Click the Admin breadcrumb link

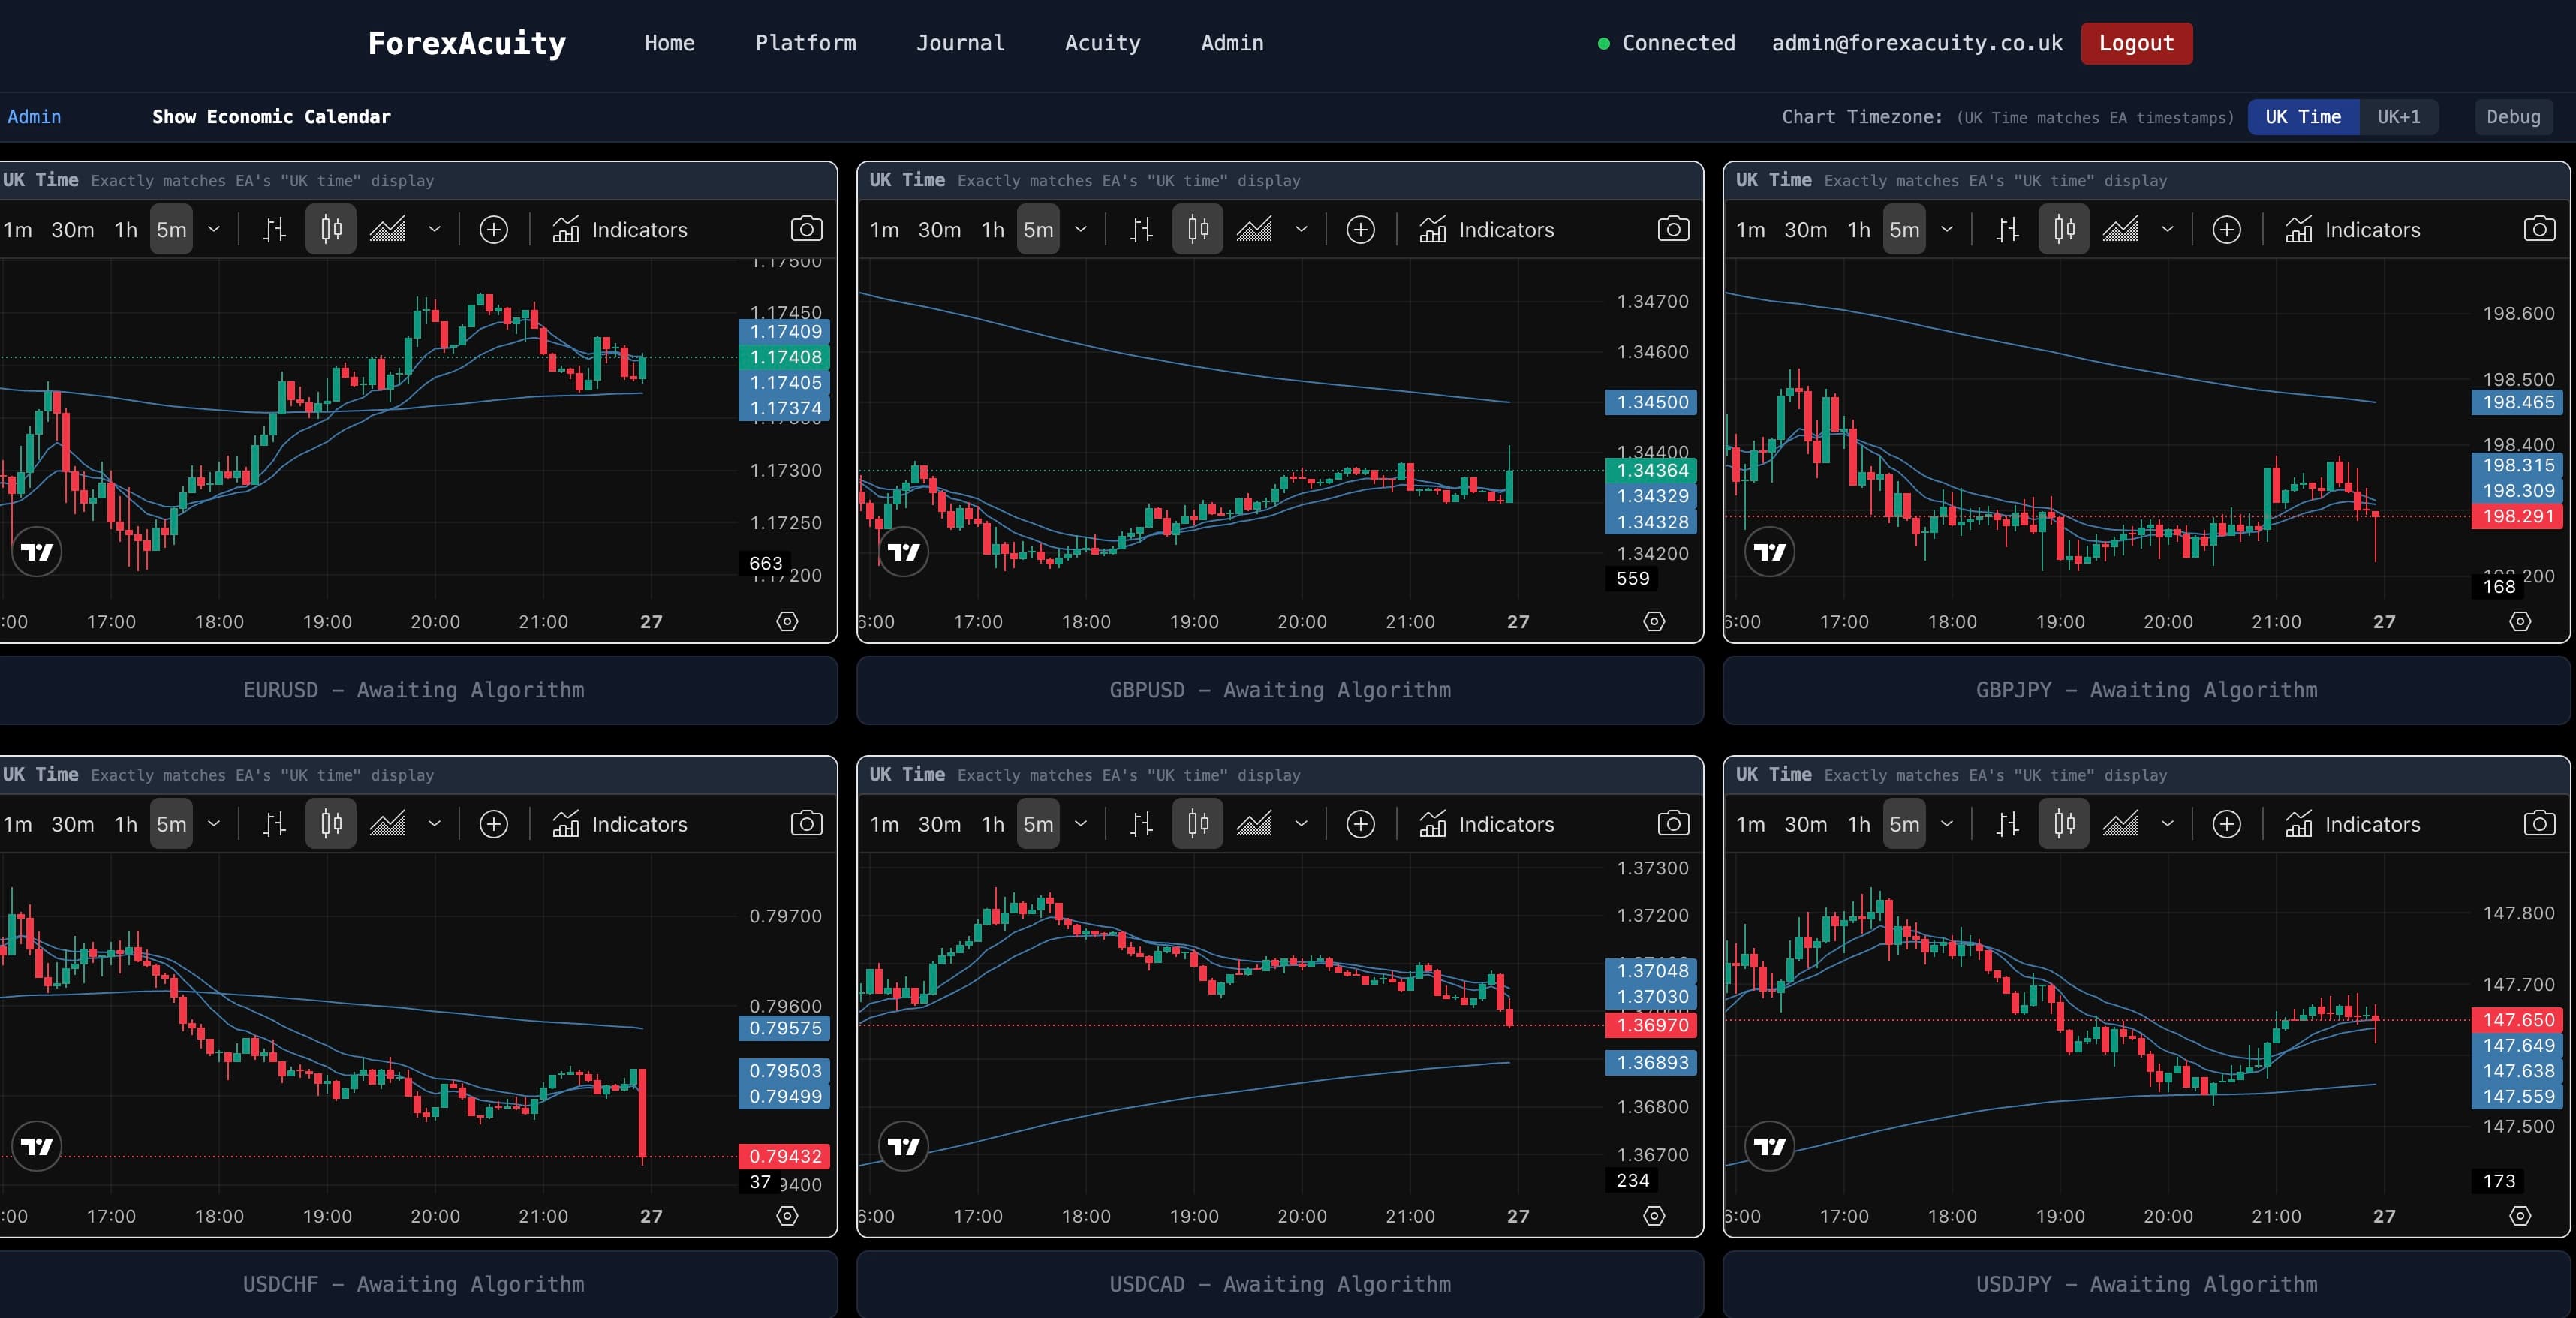(34, 117)
